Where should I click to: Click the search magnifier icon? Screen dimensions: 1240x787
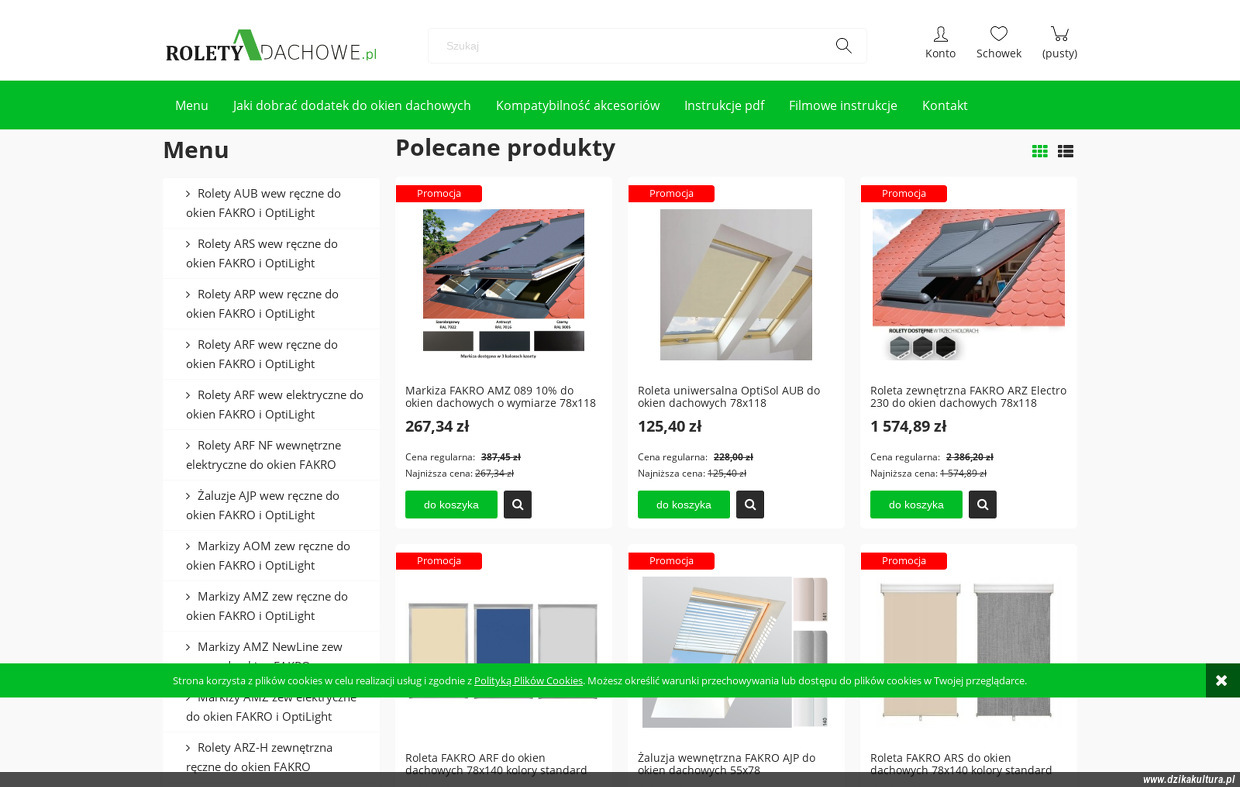[x=843, y=45]
